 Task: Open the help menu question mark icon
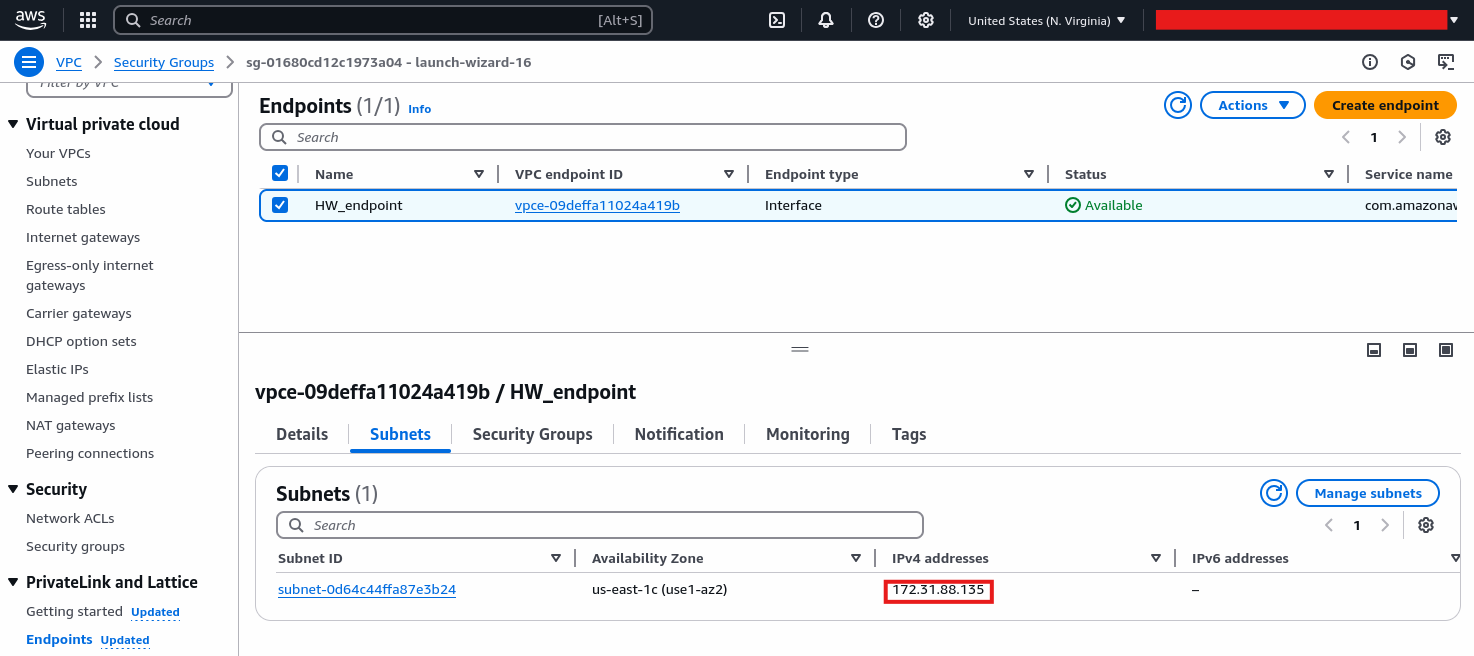point(876,19)
